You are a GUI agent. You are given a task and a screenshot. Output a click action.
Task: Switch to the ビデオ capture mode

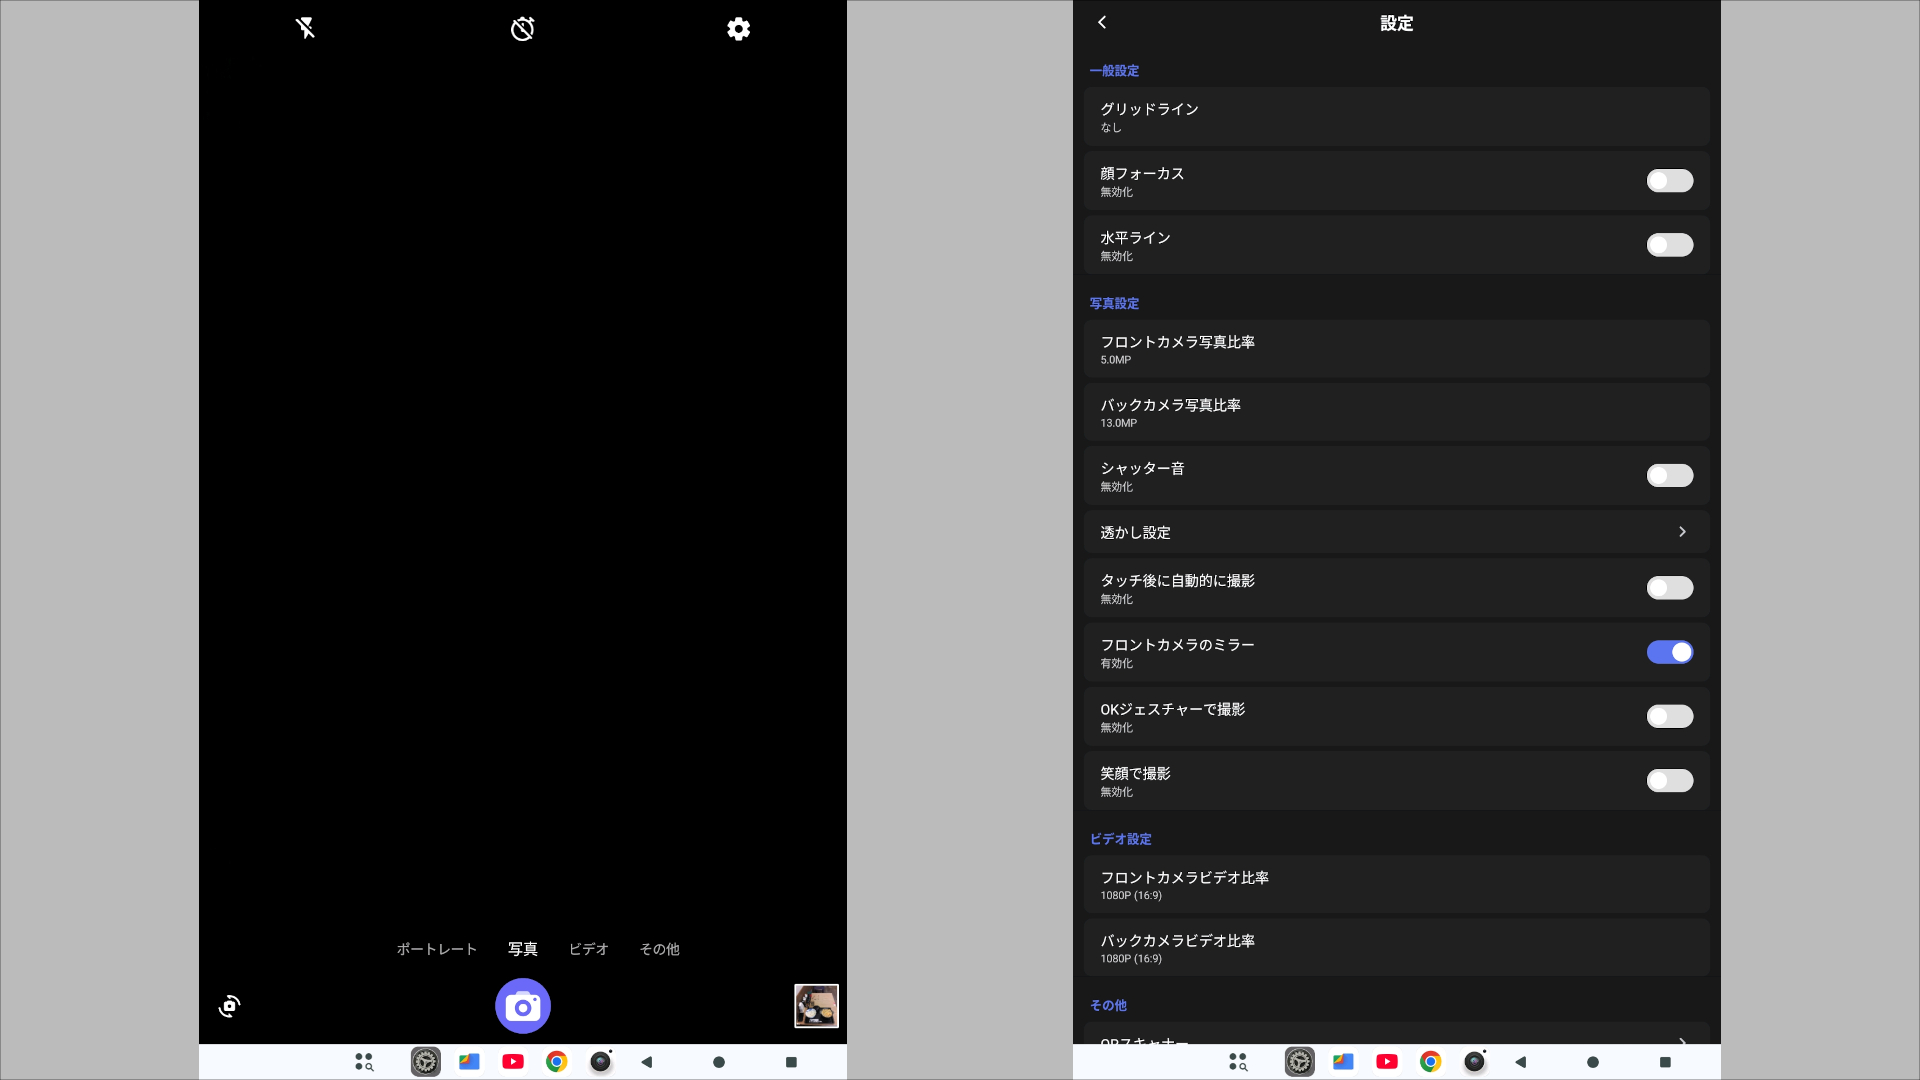click(588, 949)
